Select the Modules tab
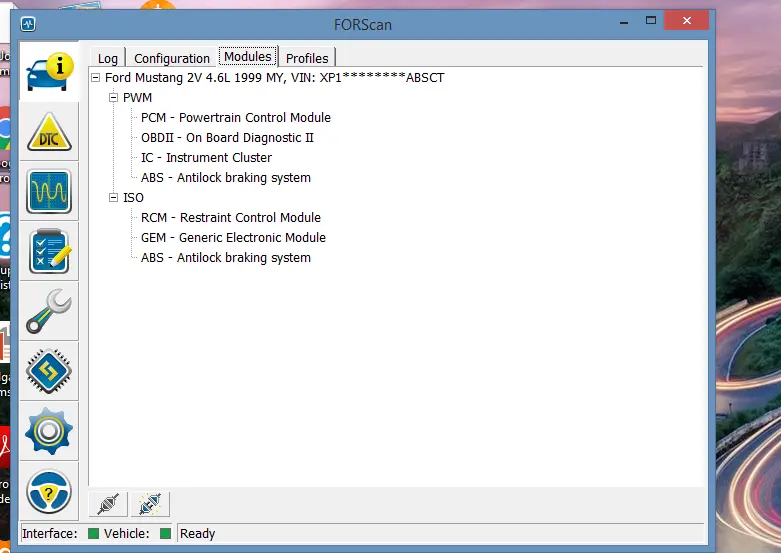The image size is (781, 553). tap(248, 56)
